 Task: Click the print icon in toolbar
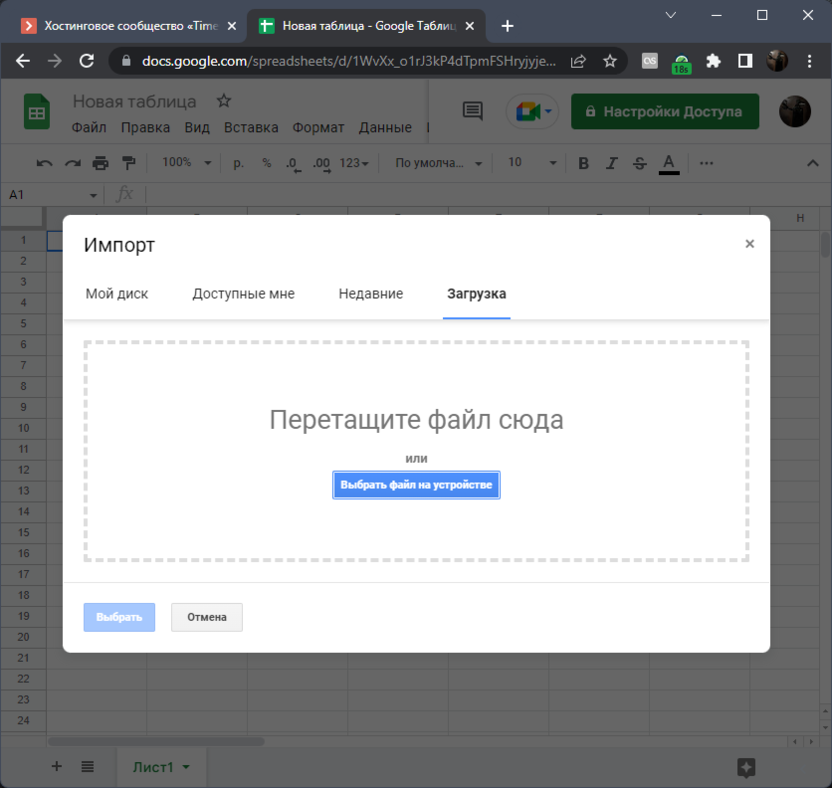100,163
